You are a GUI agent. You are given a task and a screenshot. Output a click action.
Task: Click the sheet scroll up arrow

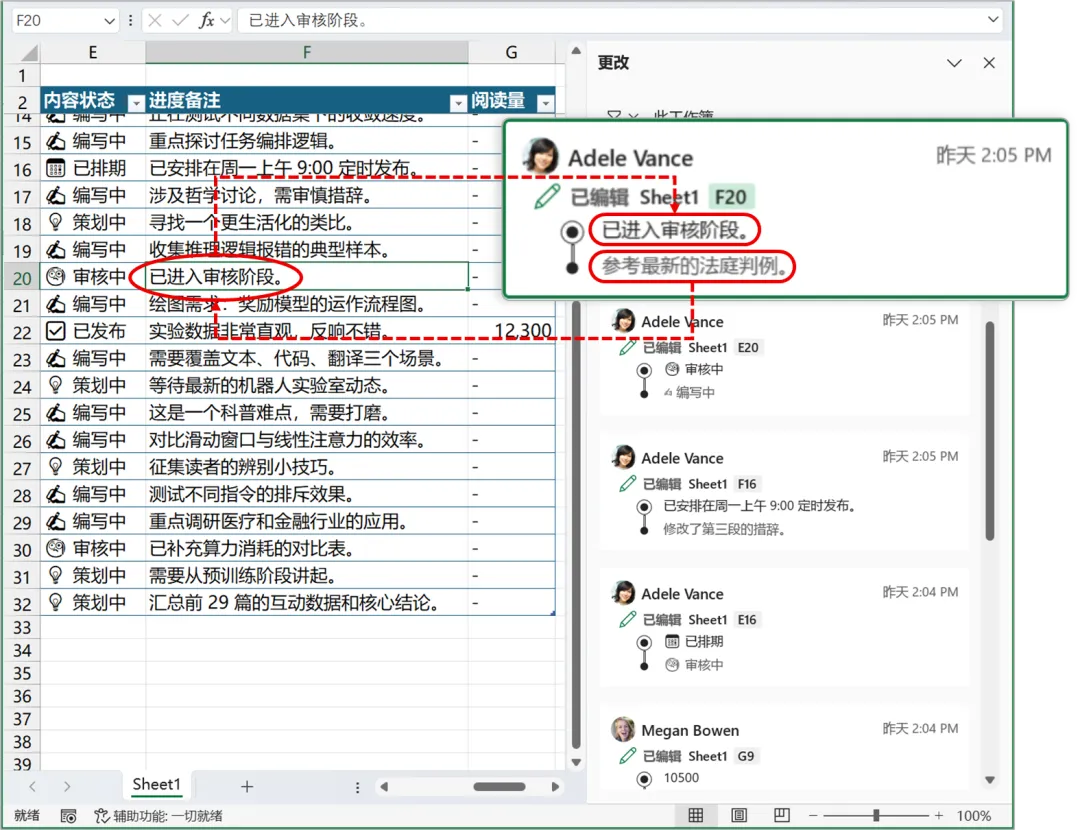click(x=576, y=50)
